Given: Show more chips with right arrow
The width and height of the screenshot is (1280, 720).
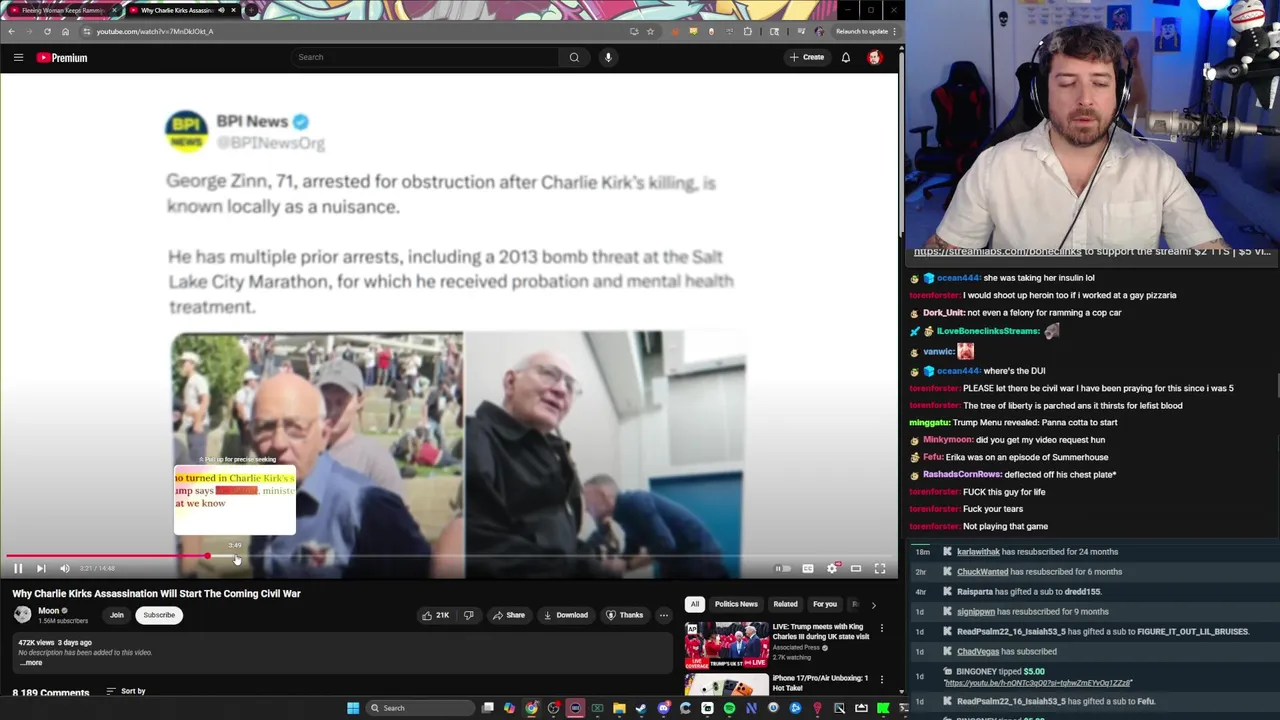Looking at the screenshot, I should click(x=873, y=605).
